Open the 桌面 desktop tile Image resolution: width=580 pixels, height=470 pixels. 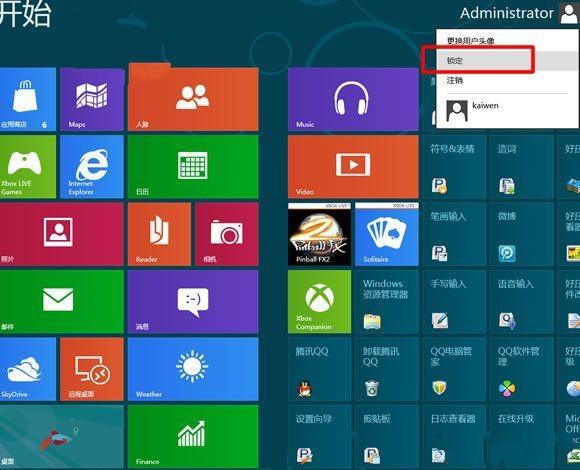tap(62, 437)
